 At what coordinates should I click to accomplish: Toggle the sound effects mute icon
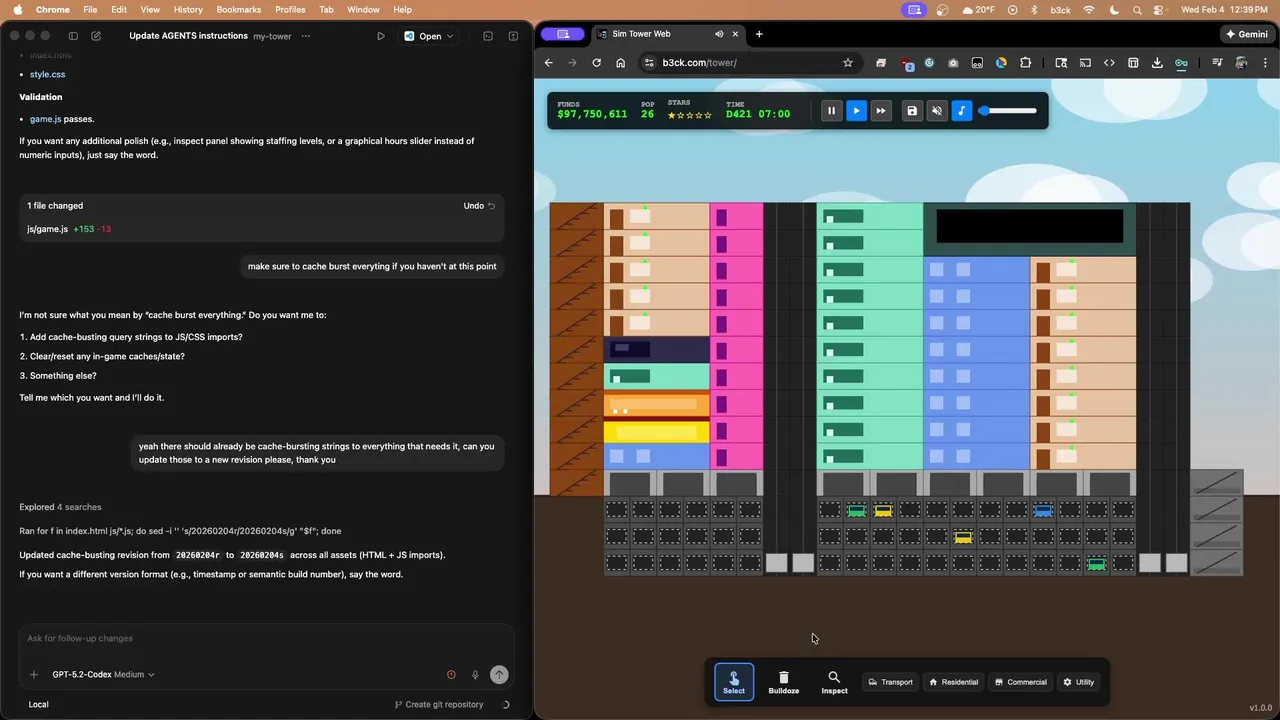pos(937,111)
